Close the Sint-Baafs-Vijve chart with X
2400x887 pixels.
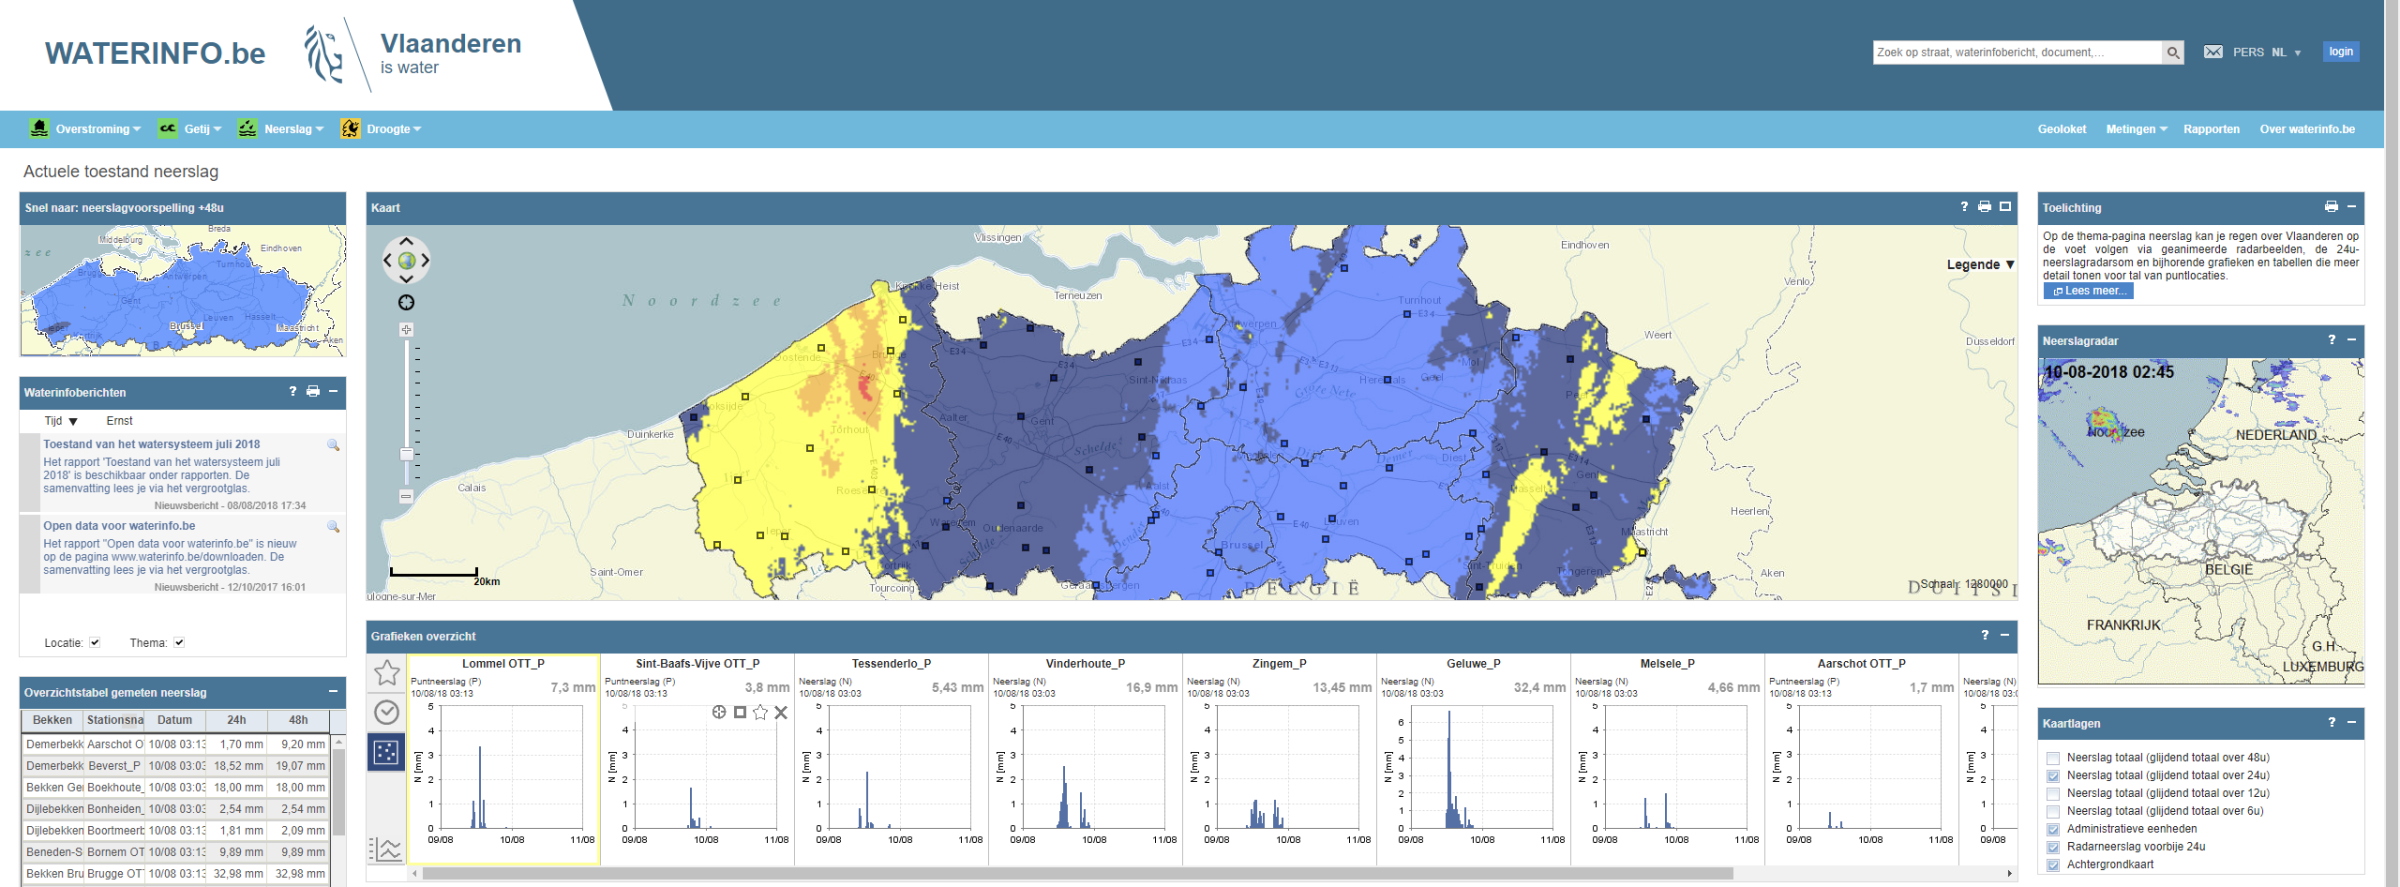tap(781, 712)
